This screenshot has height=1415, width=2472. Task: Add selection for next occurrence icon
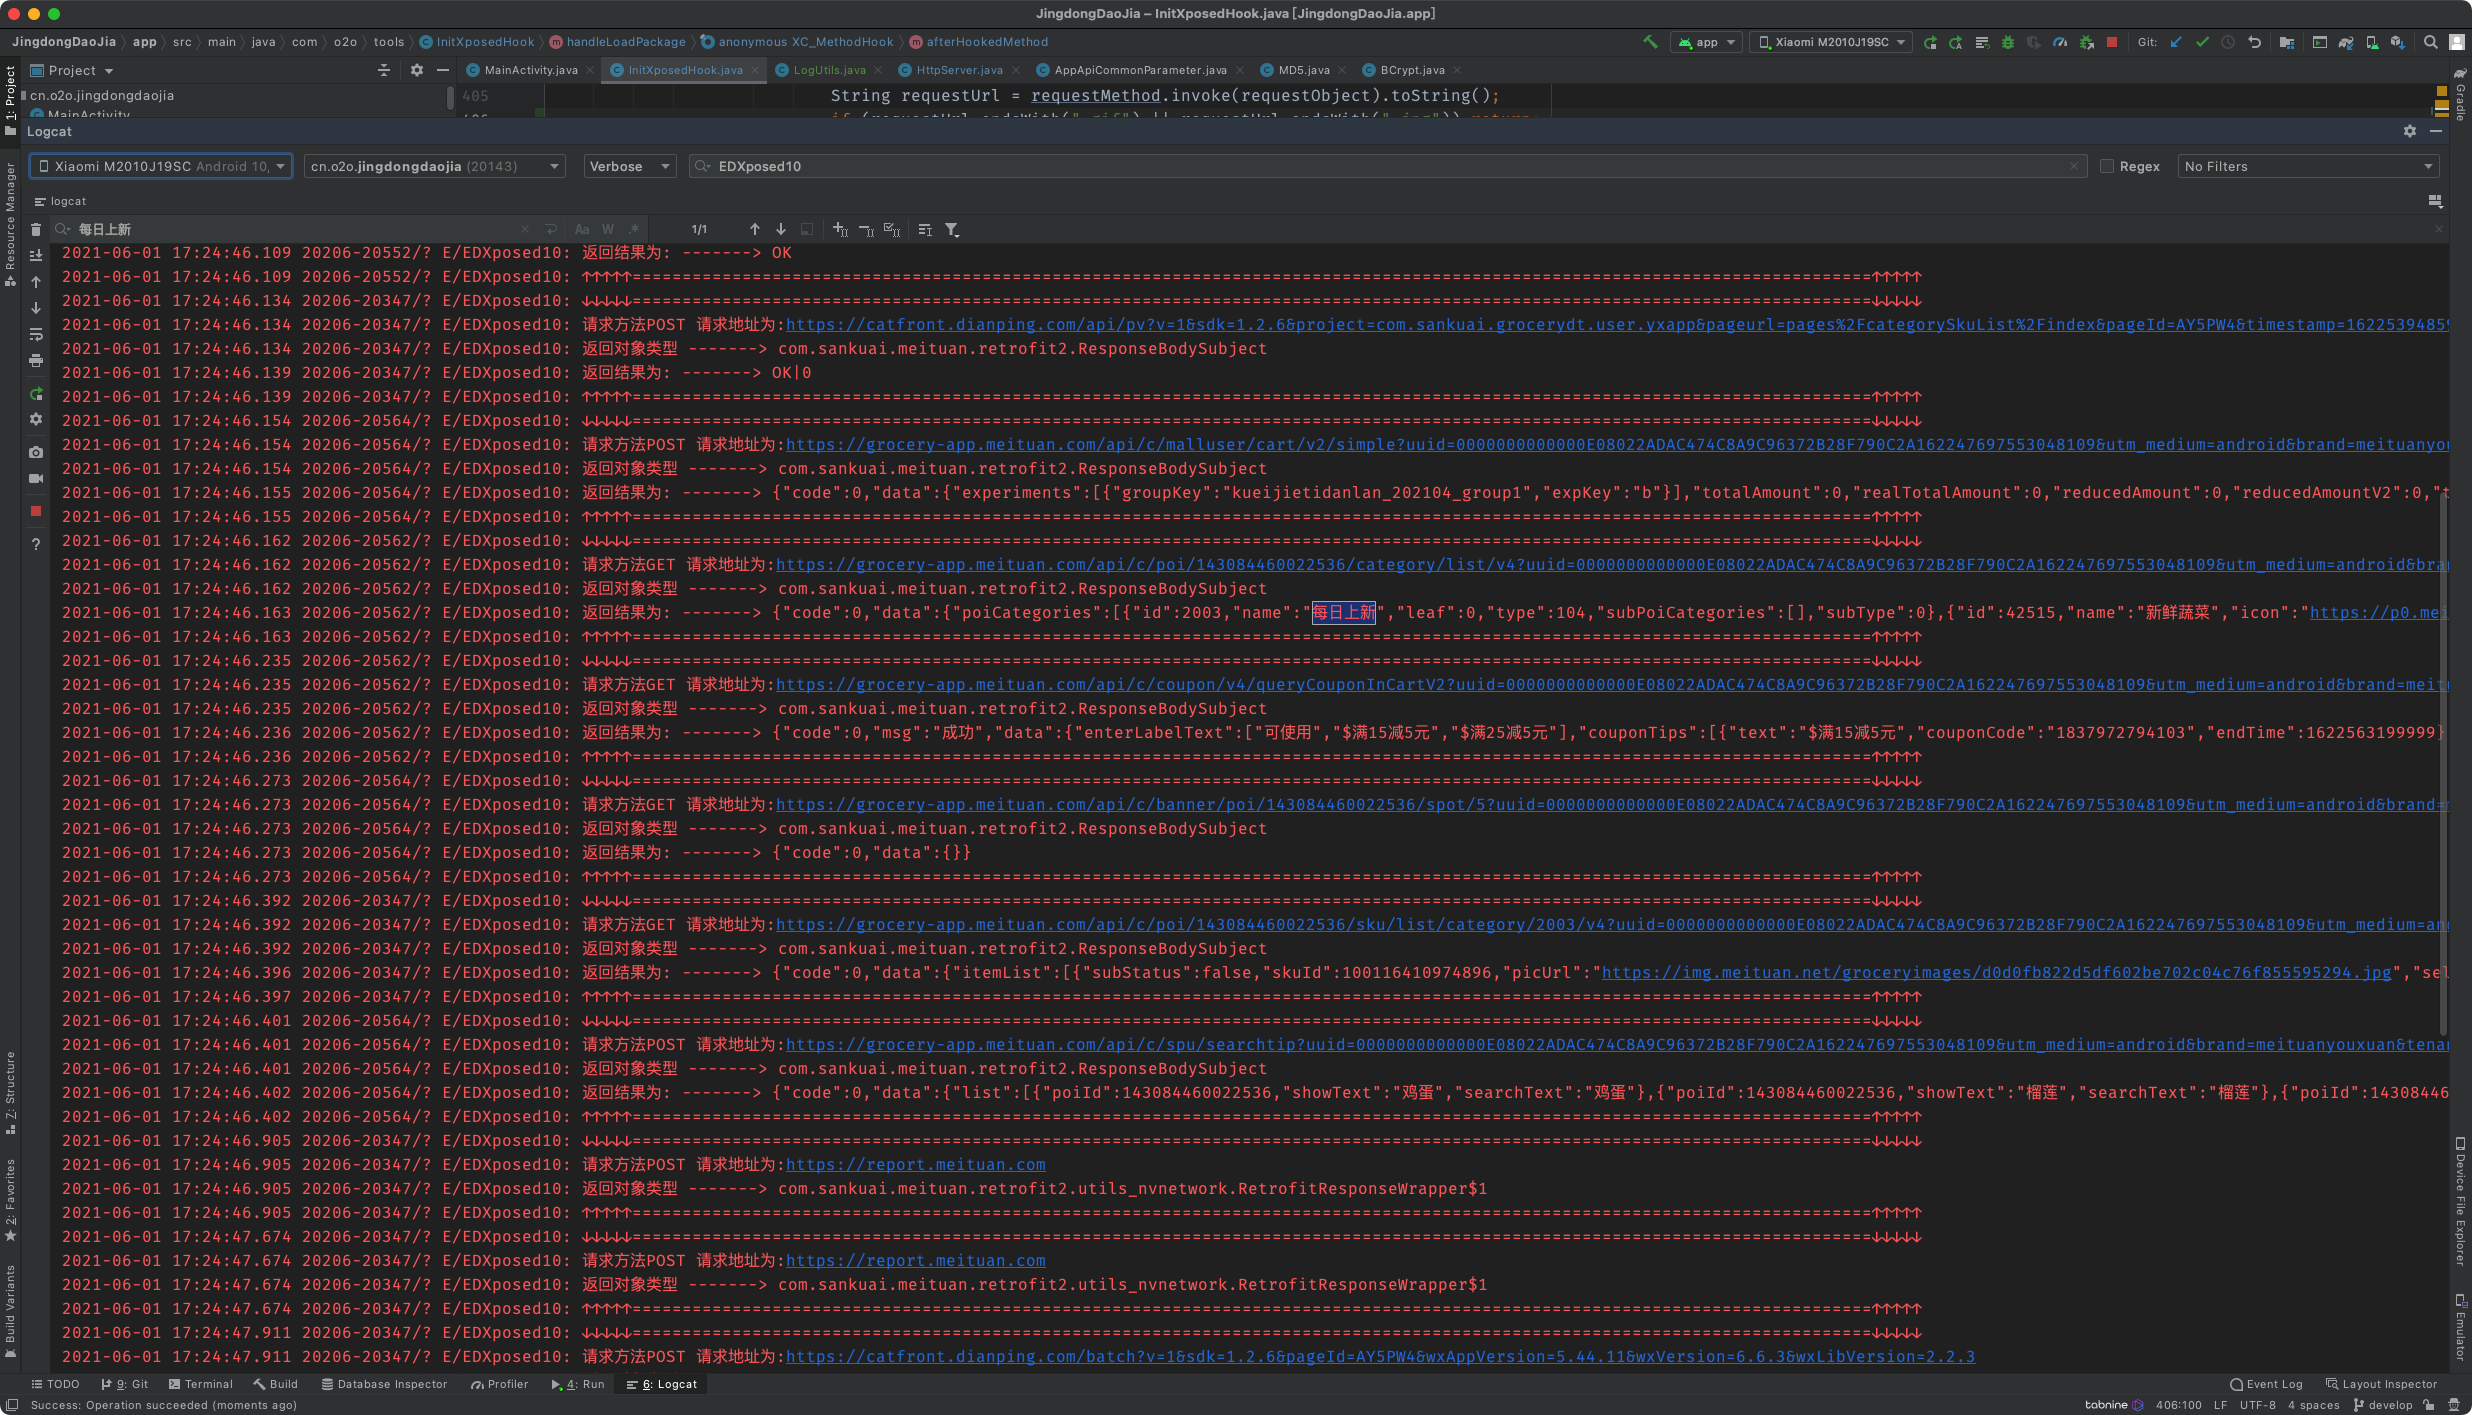click(840, 229)
